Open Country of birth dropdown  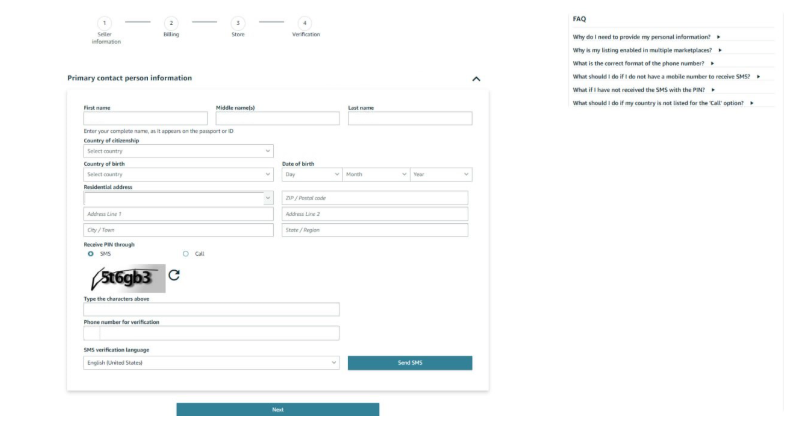pyautogui.click(x=178, y=174)
